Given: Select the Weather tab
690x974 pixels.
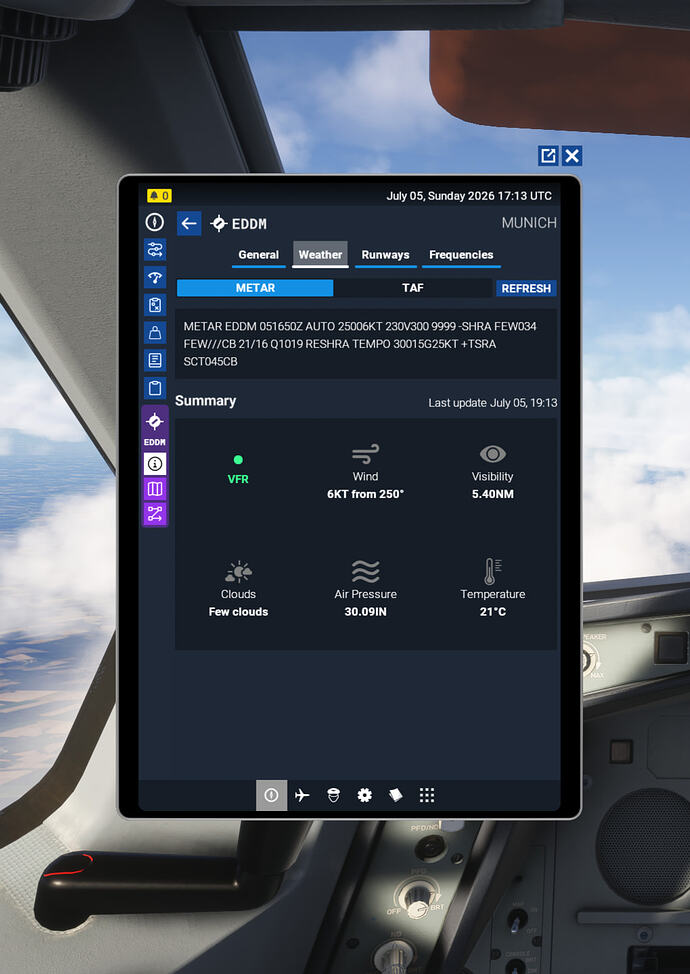Looking at the screenshot, I should [320, 255].
